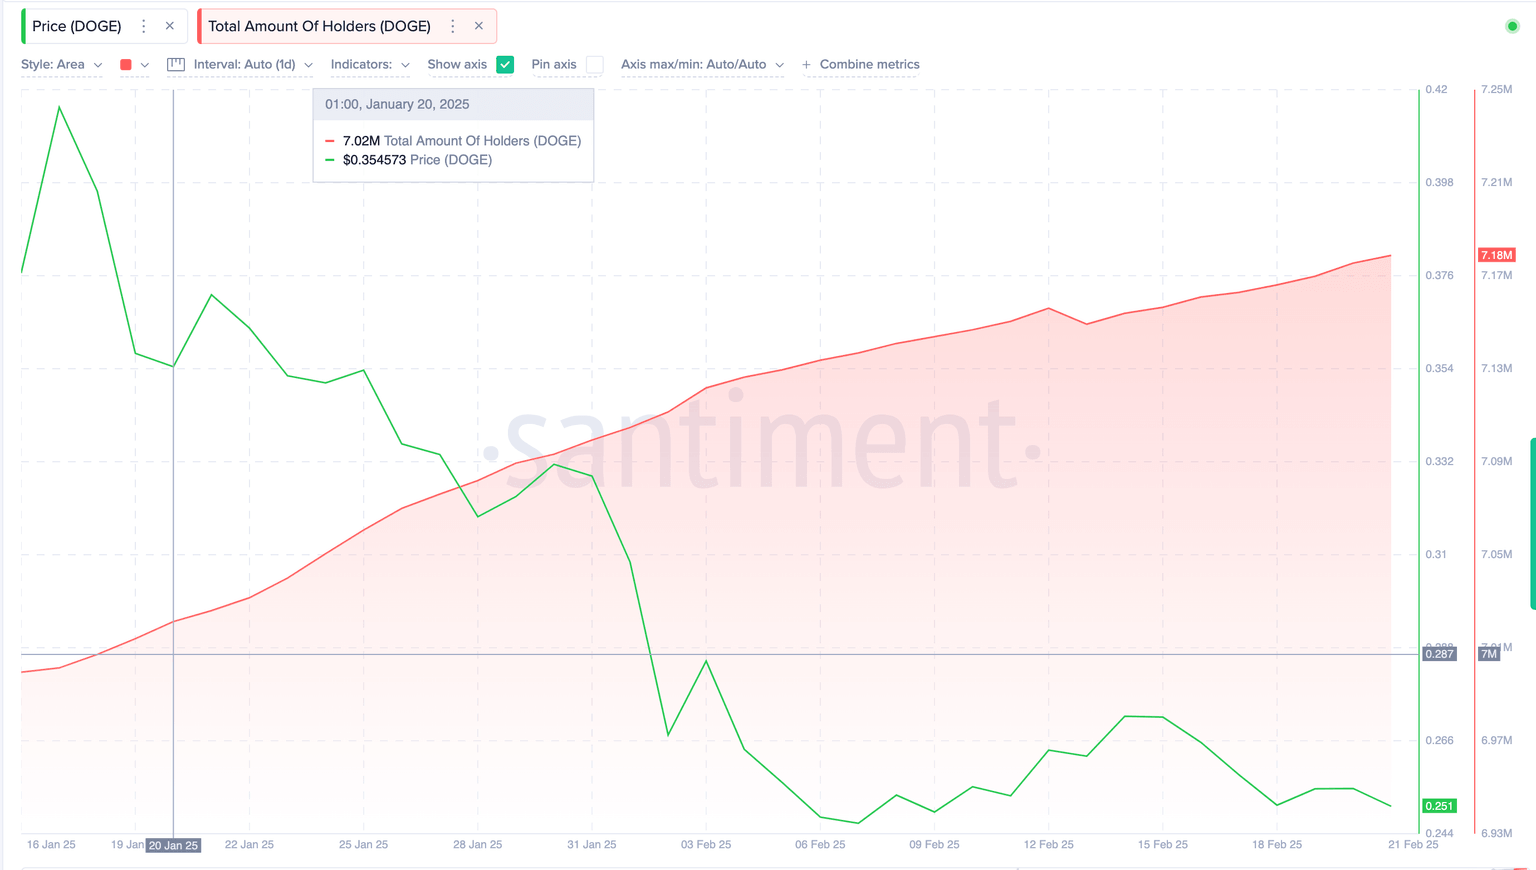
Task: Open the Style: Area dropdown
Action: [61, 64]
